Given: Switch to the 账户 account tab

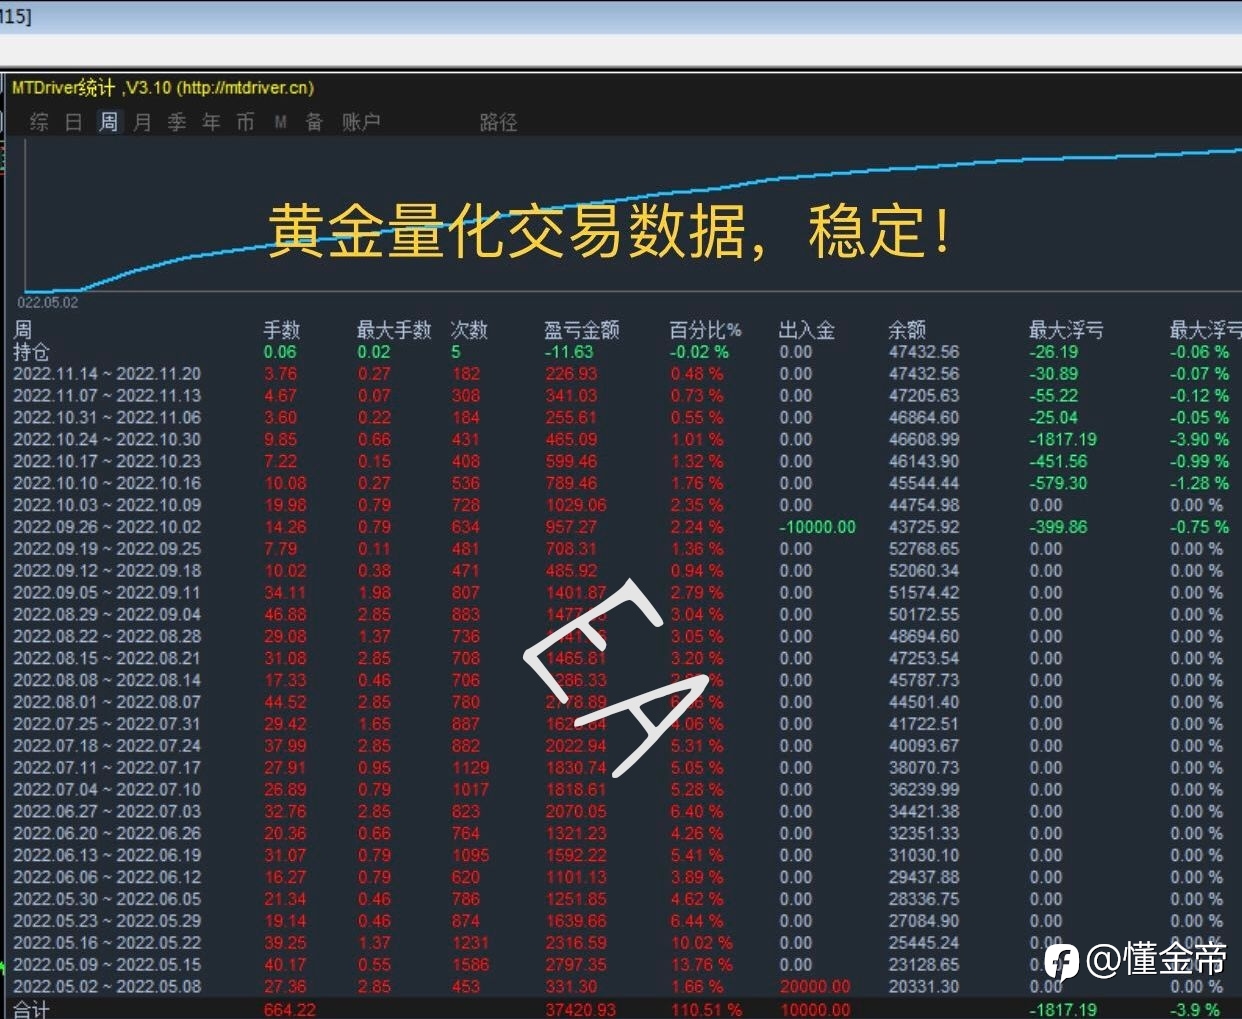Looking at the screenshot, I should click(x=361, y=122).
